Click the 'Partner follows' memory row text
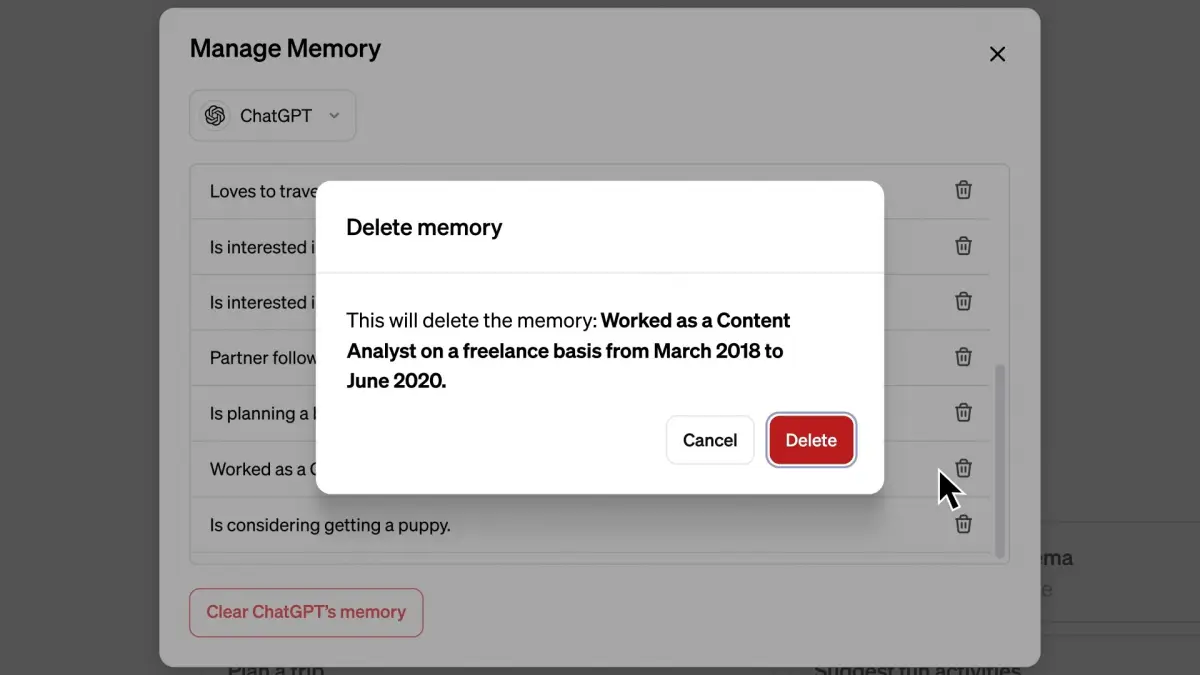 pos(263,358)
